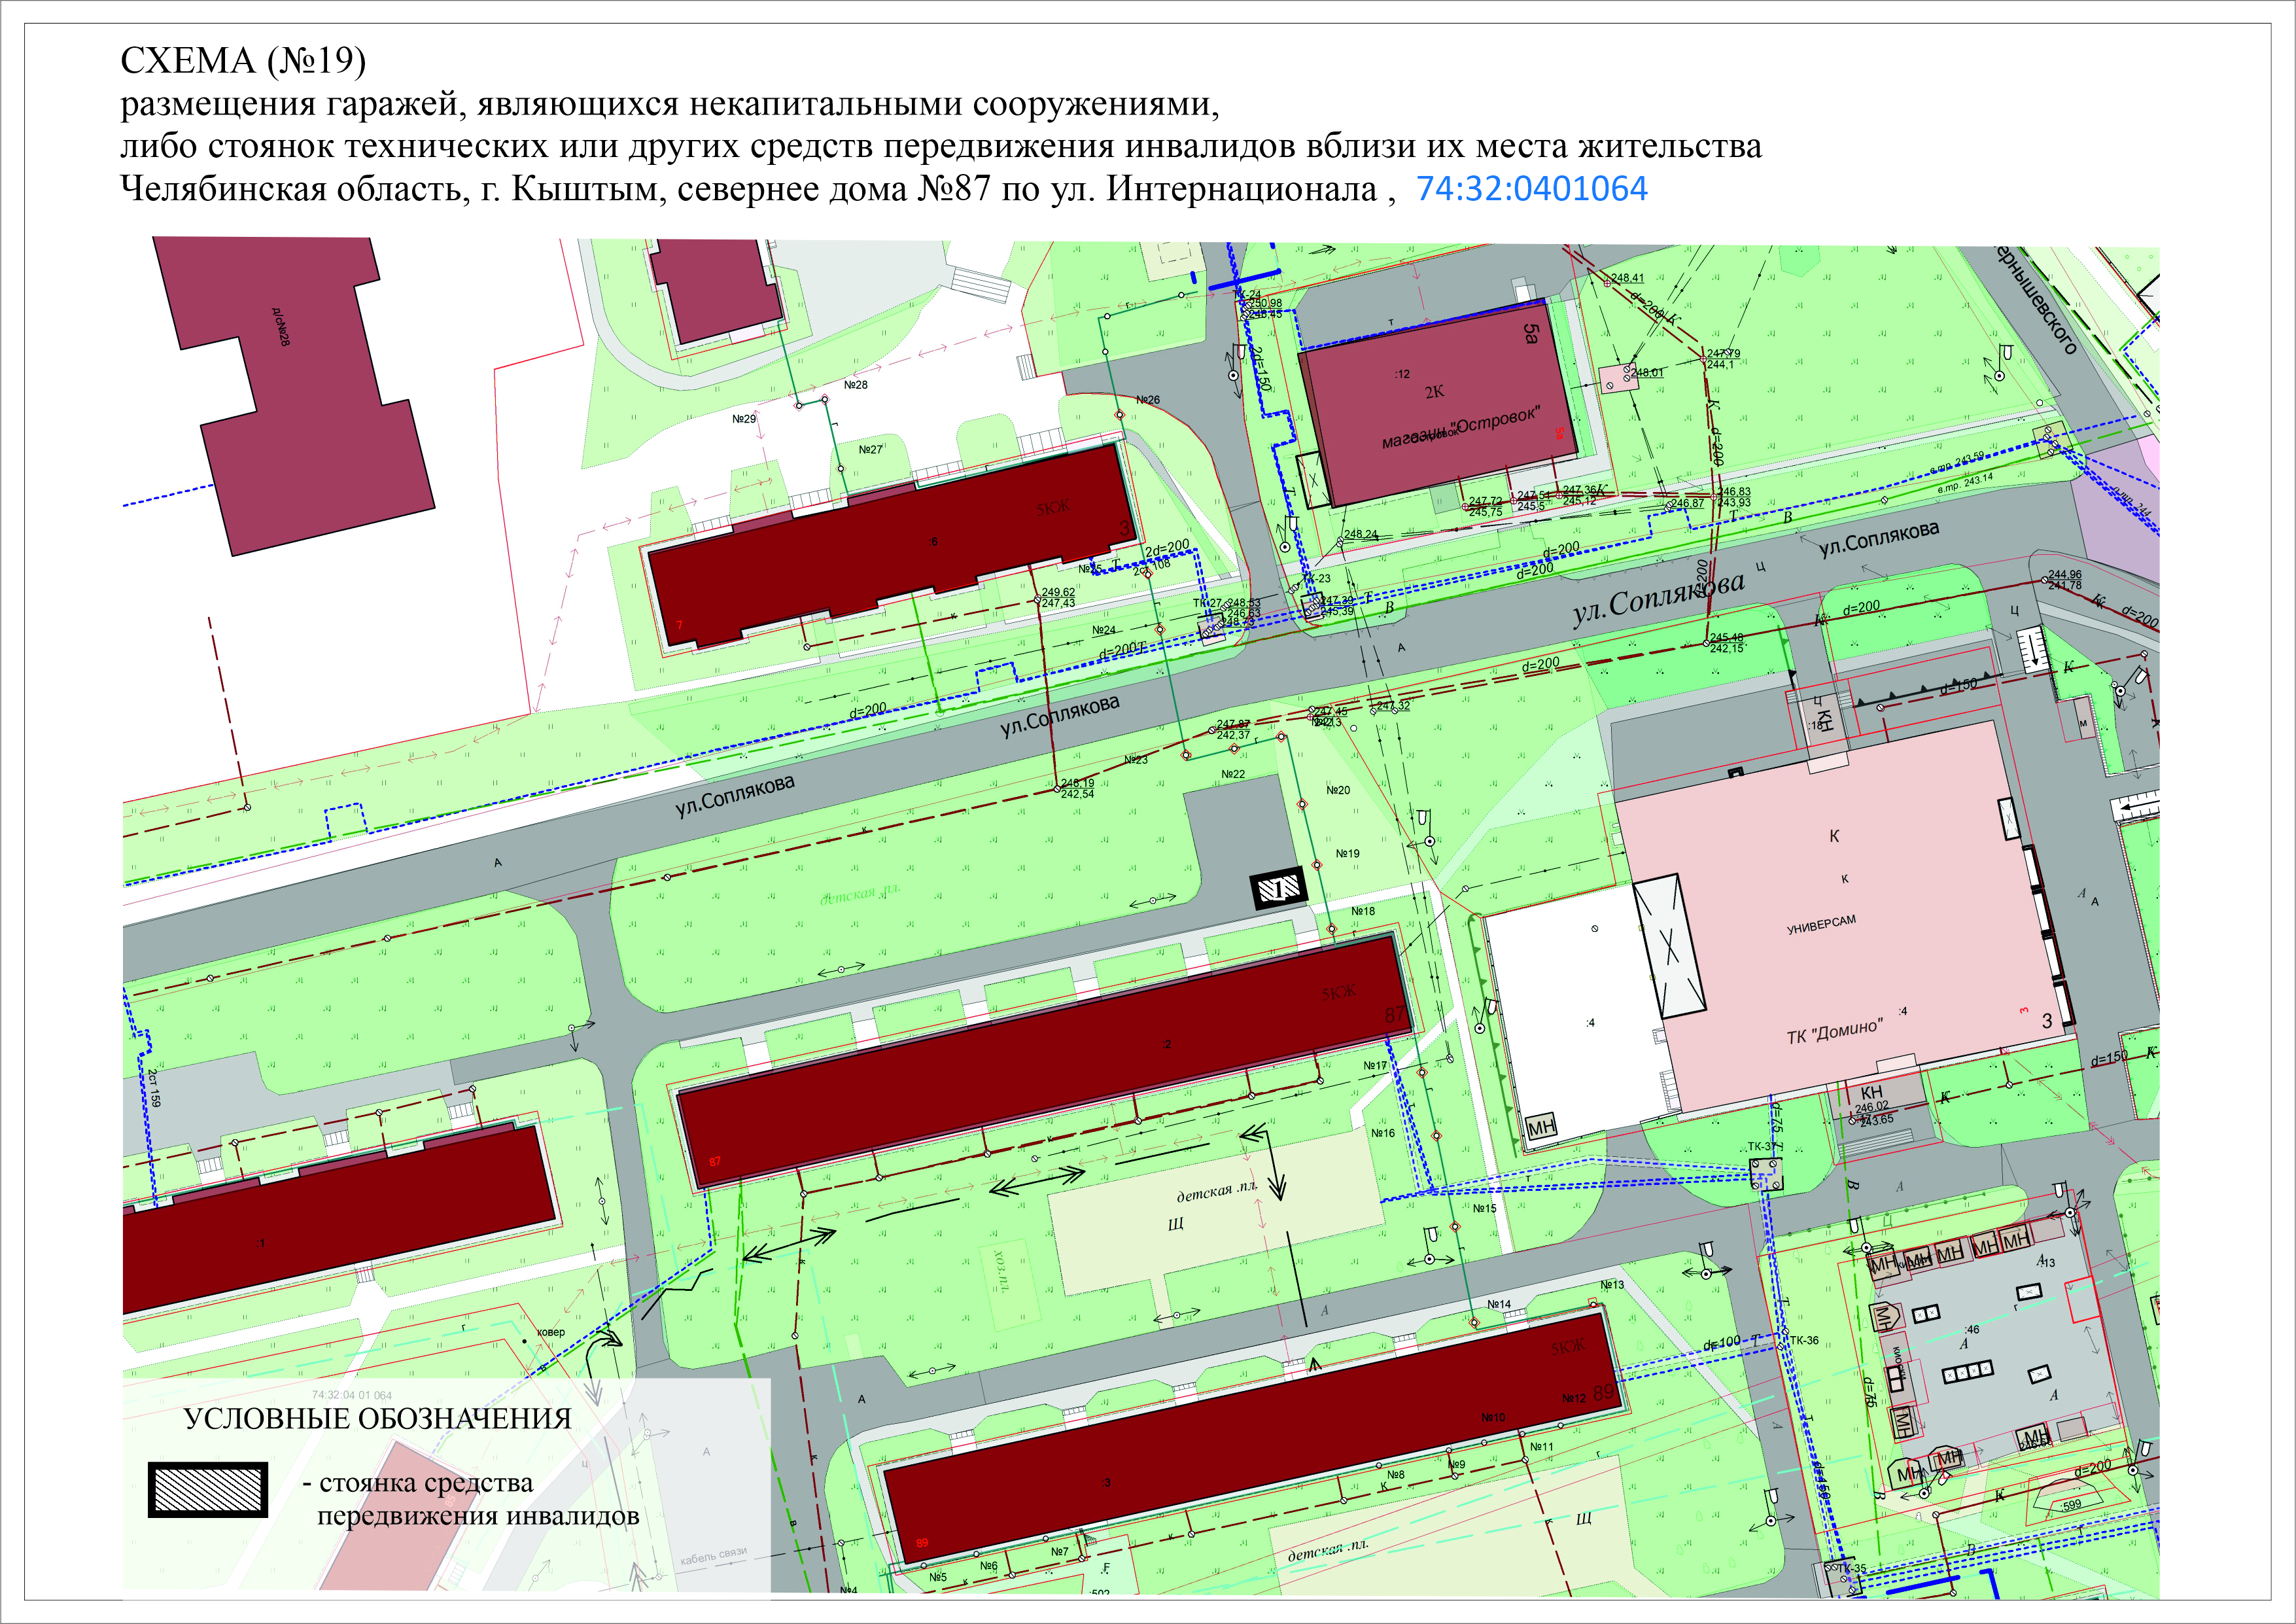
Task: Click manhole marker №19
Action: 1347,854
